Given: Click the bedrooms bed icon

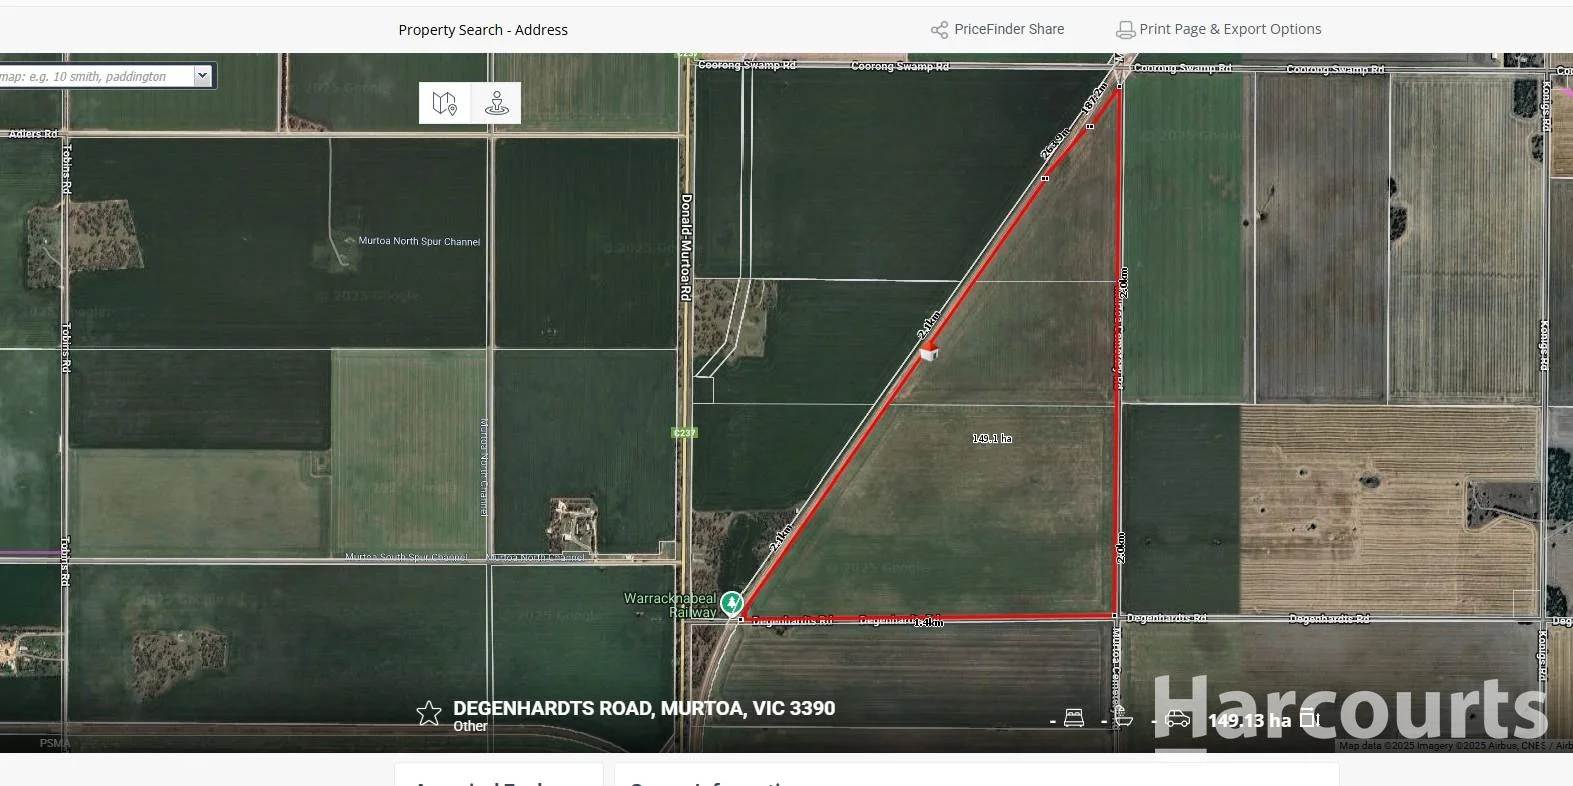Looking at the screenshot, I should pos(1074,718).
